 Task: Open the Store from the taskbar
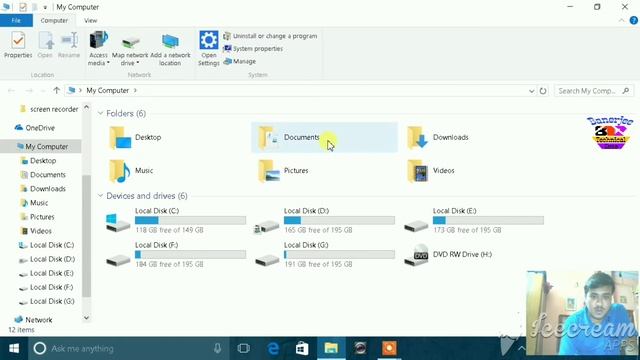tap(302, 348)
